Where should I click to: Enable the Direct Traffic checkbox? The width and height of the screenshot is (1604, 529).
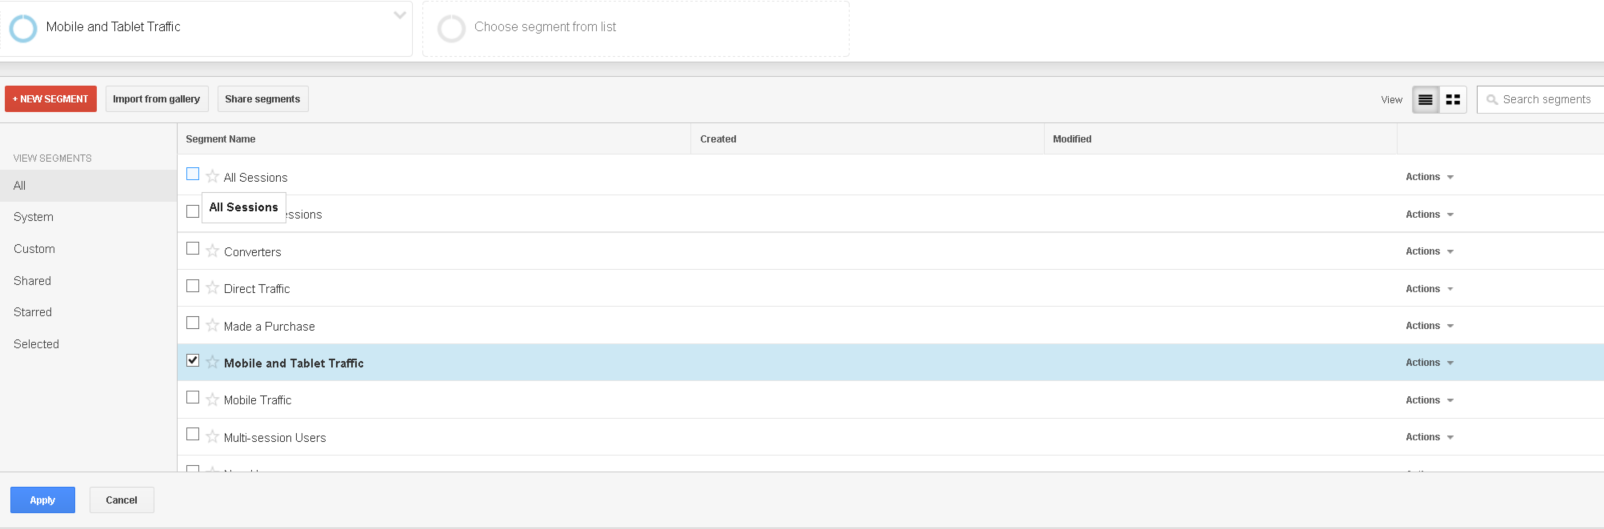[x=193, y=286]
